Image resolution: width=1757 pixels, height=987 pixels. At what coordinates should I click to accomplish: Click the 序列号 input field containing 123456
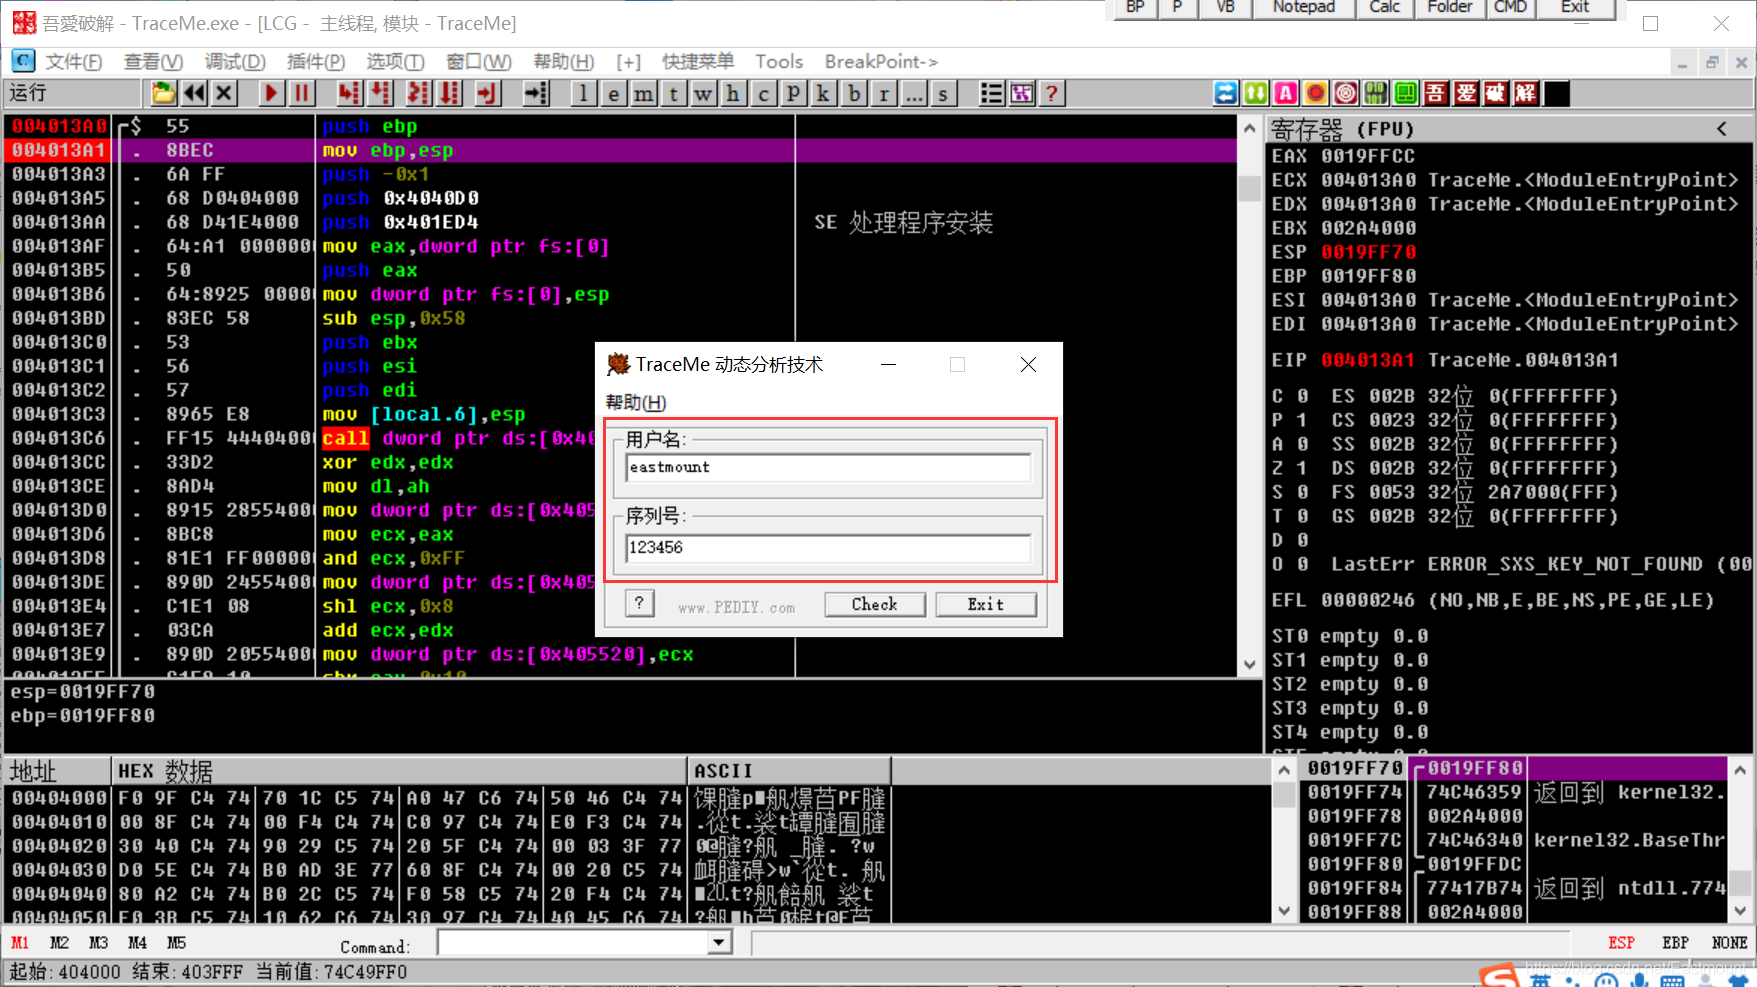pos(828,548)
